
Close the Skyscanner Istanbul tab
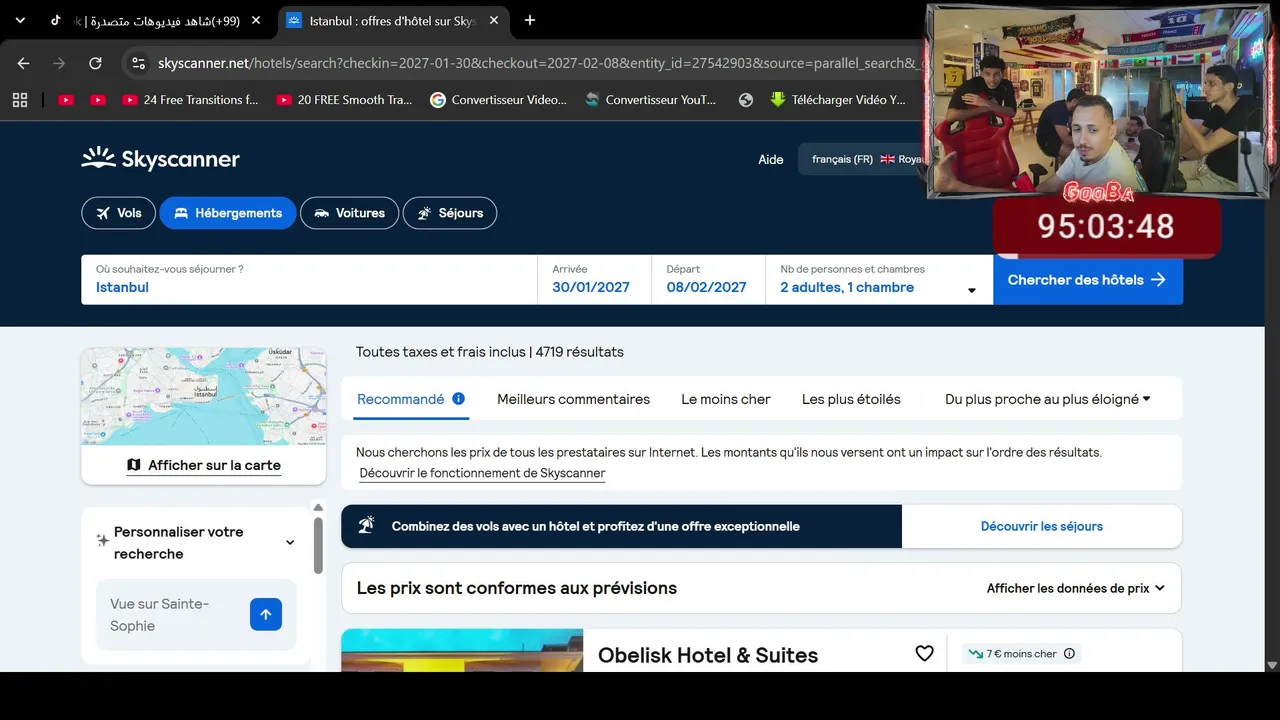(x=493, y=20)
